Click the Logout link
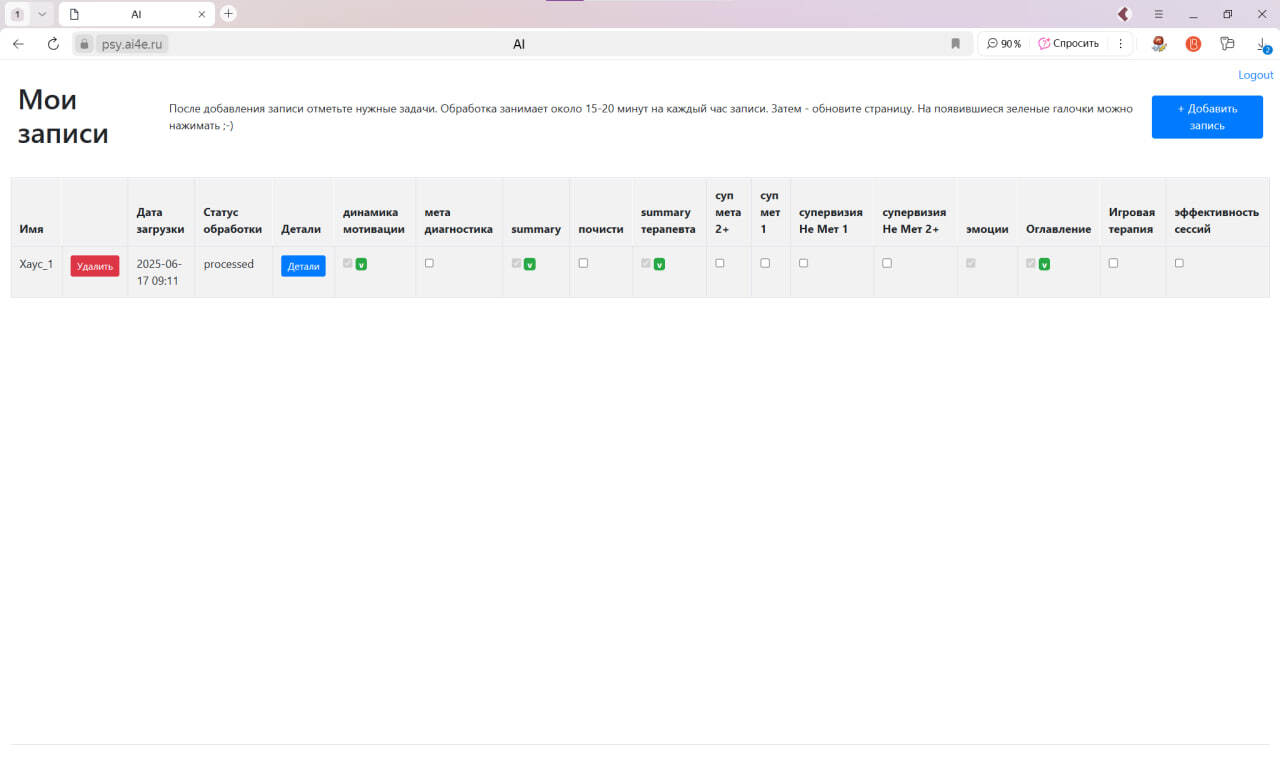 pyautogui.click(x=1255, y=75)
